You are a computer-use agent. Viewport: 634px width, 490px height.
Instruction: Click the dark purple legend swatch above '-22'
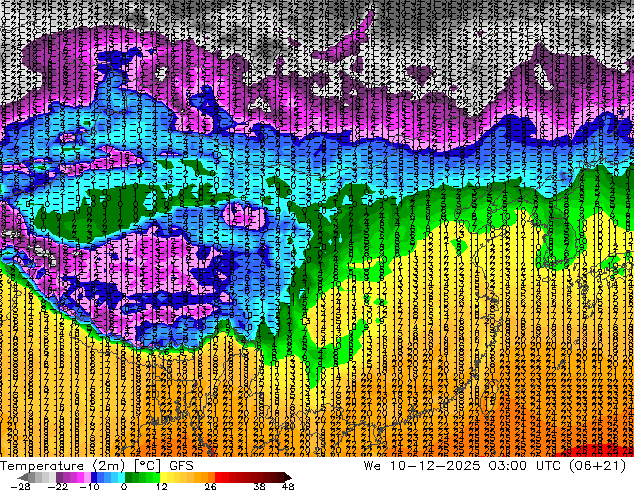(x=59, y=477)
